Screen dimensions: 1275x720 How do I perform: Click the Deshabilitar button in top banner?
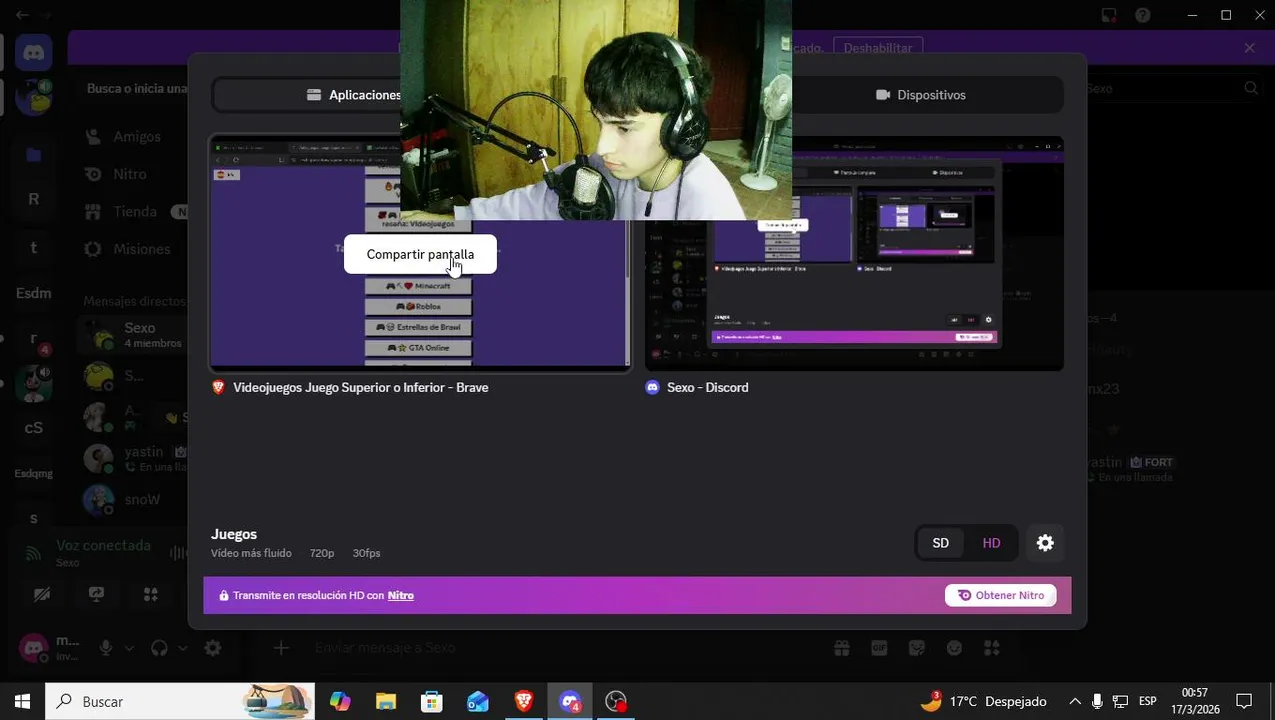[x=878, y=48]
